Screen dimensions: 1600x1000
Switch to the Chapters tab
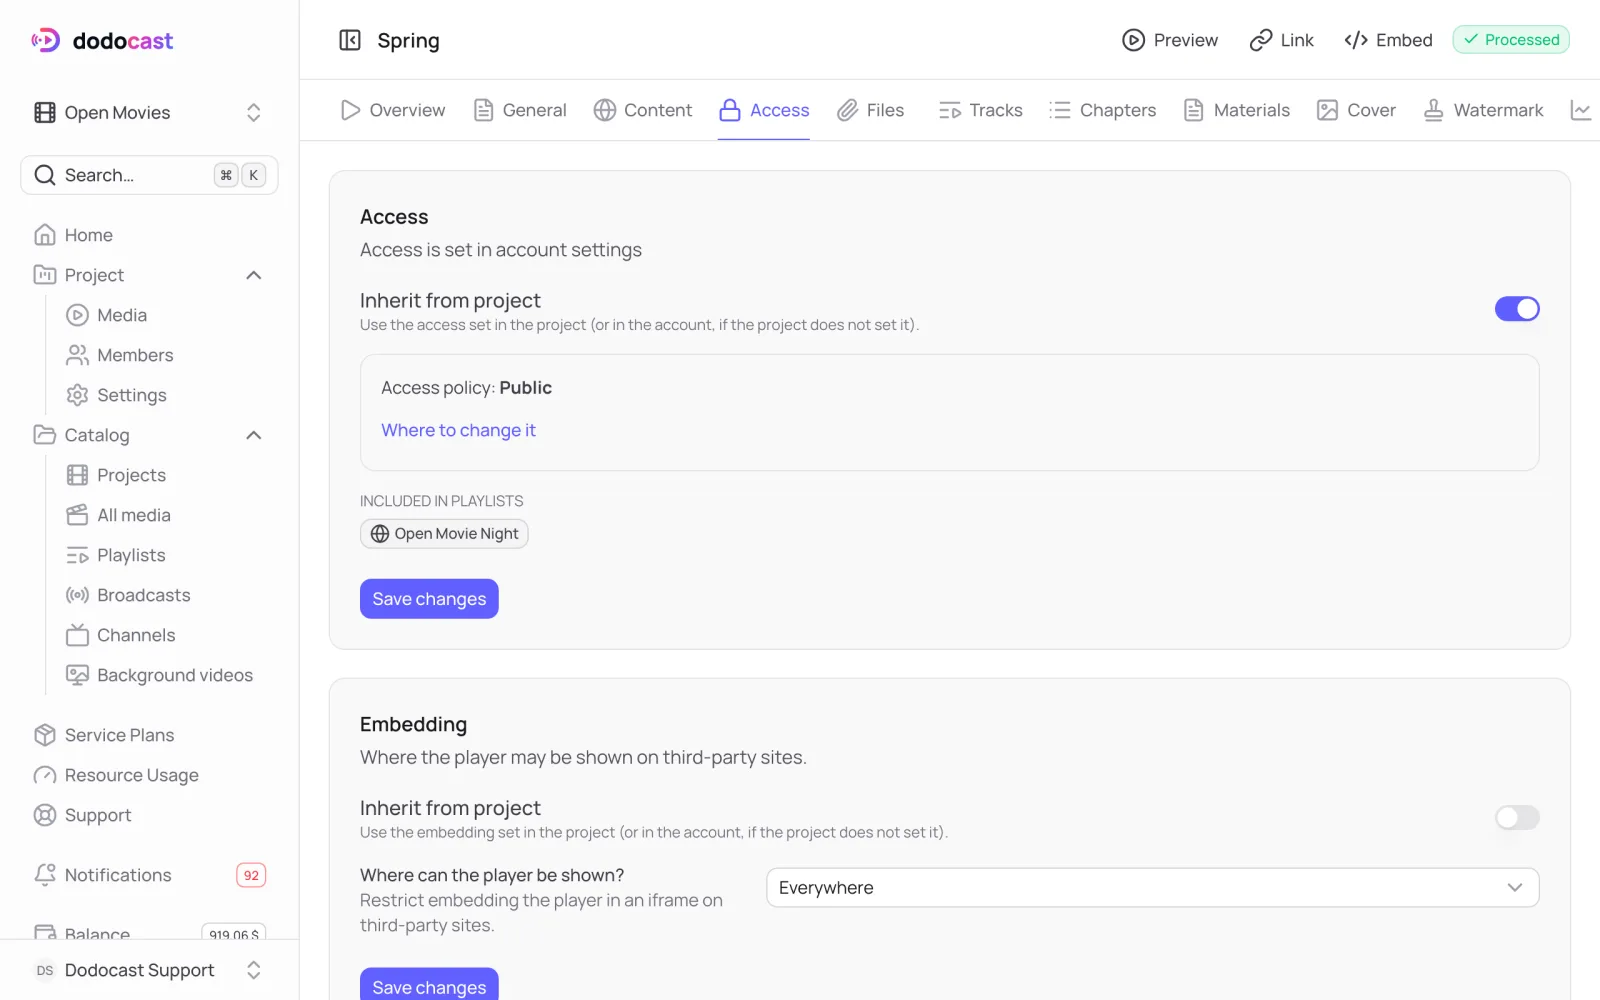click(x=1103, y=110)
